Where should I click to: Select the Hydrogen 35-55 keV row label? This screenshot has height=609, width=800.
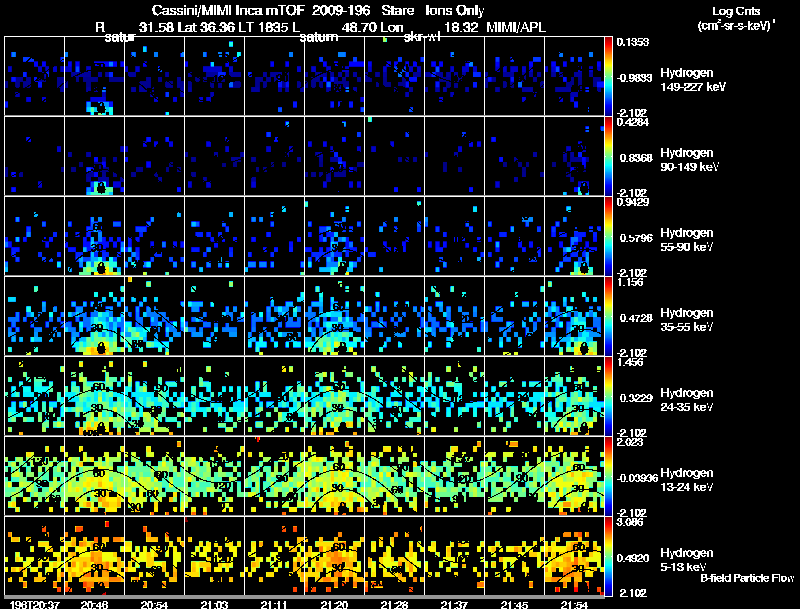coord(687,320)
